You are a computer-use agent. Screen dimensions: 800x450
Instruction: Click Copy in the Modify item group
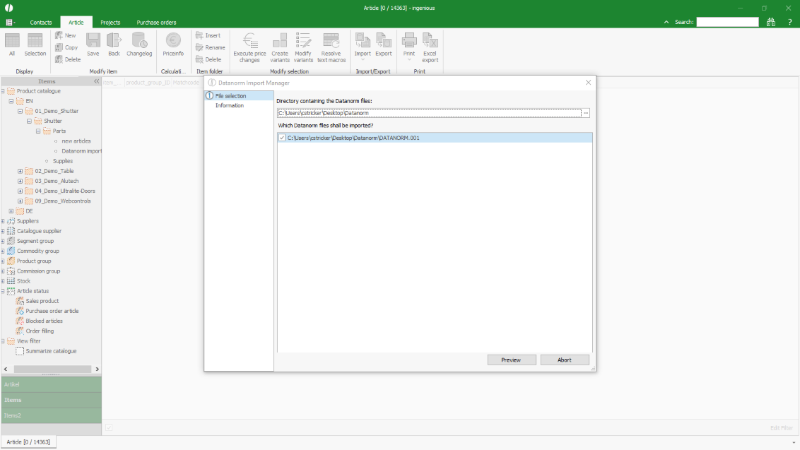click(67, 47)
